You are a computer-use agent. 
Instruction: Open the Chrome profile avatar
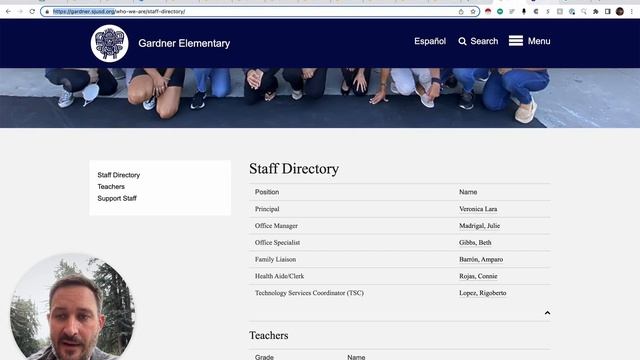(620, 11)
